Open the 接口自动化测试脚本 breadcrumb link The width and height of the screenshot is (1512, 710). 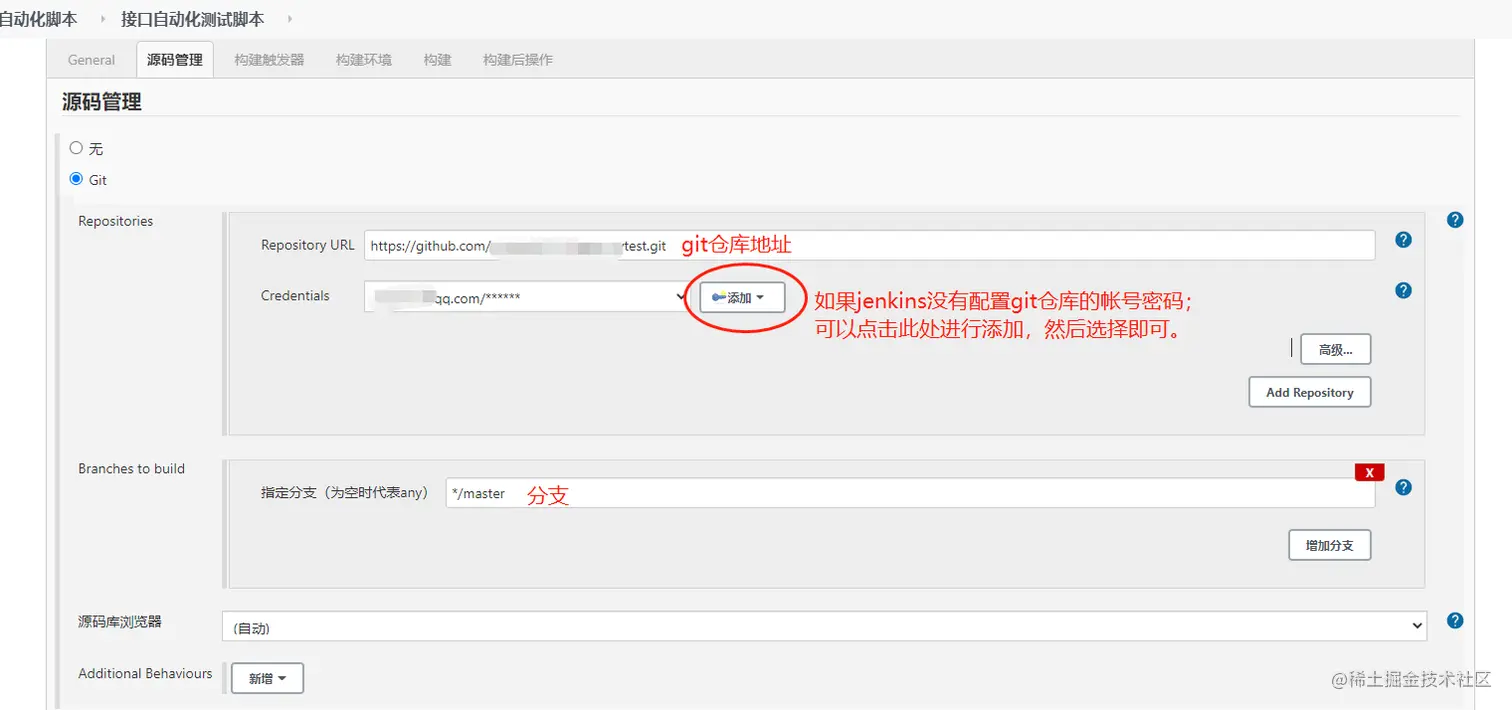pos(192,19)
